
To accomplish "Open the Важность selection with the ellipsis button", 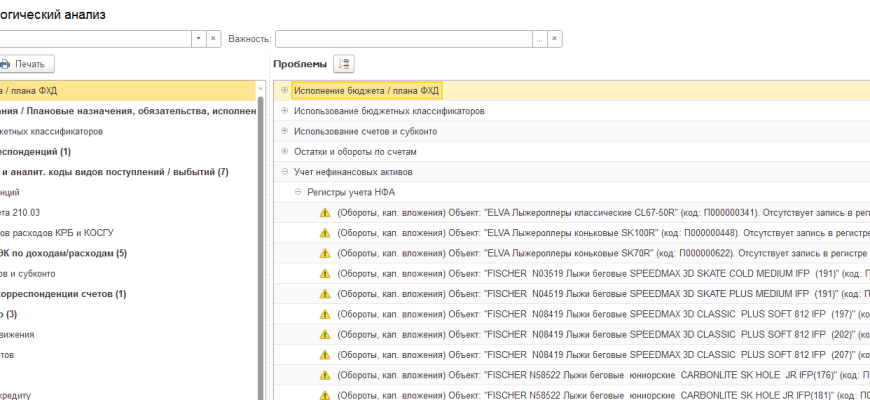I will point(539,38).
